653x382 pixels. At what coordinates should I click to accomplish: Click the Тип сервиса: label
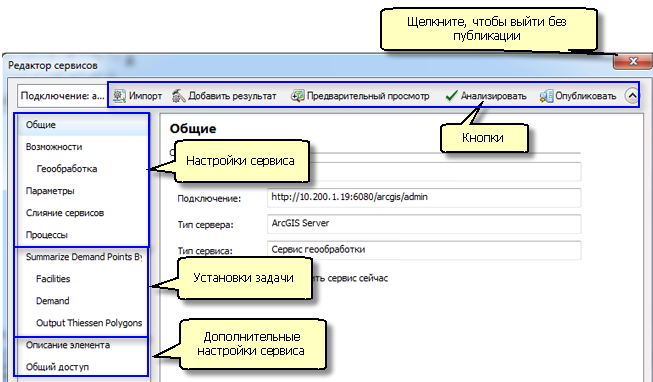[x=205, y=251]
